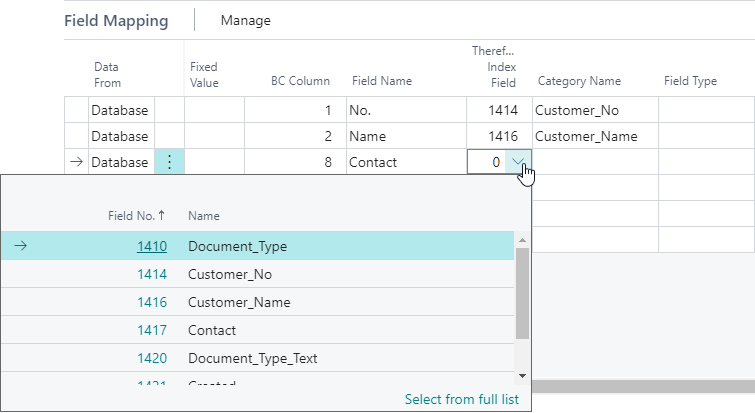
Task: Open the Therefore Index Field dropdown arrow
Action: [519, 162]
